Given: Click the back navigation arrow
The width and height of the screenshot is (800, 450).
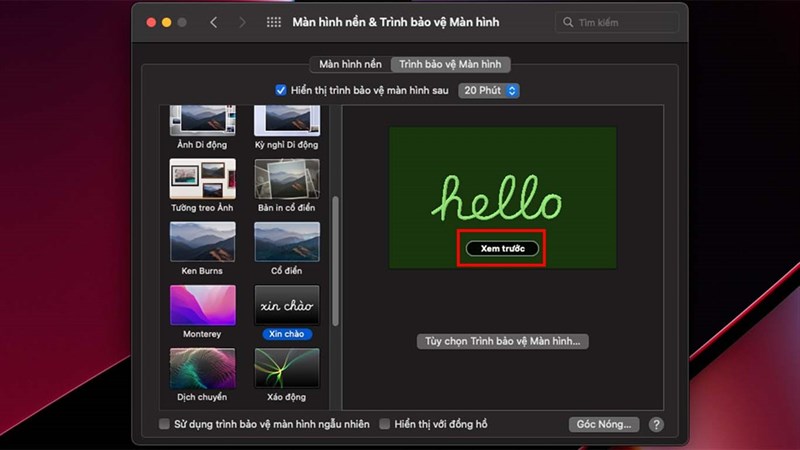Looking at the screenshot, I should pos(213,22).
